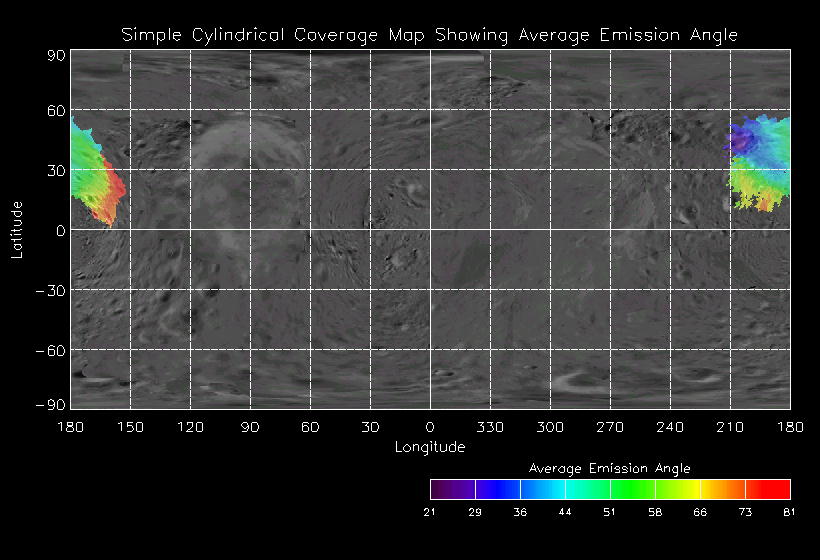Image resolution: width=820 pixels, height=560 pixels.
Task: Select the red end of the colorbar
Action: coord(775,489)
